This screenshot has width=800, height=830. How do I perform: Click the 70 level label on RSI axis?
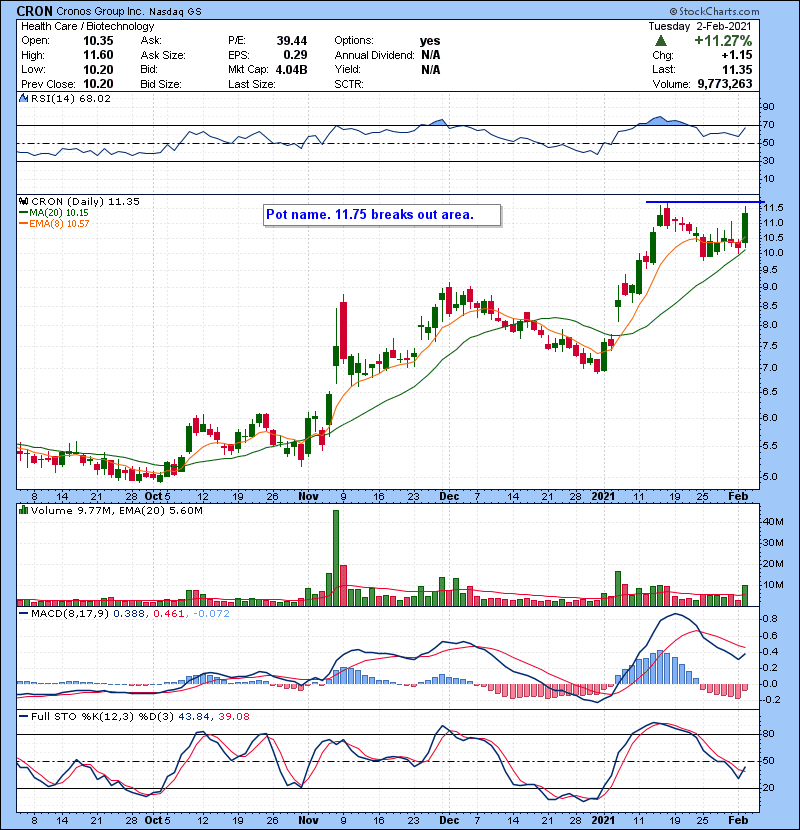(x=768, y=125)
